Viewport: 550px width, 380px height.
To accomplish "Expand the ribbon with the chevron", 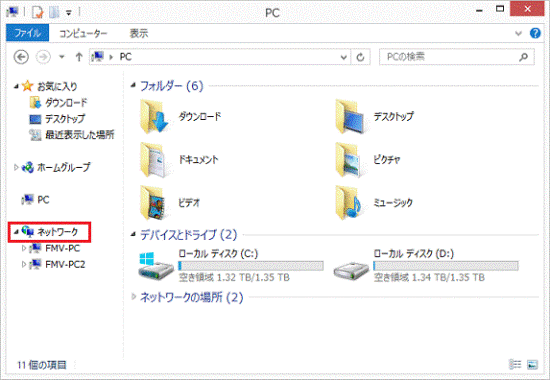I will 518,34.
